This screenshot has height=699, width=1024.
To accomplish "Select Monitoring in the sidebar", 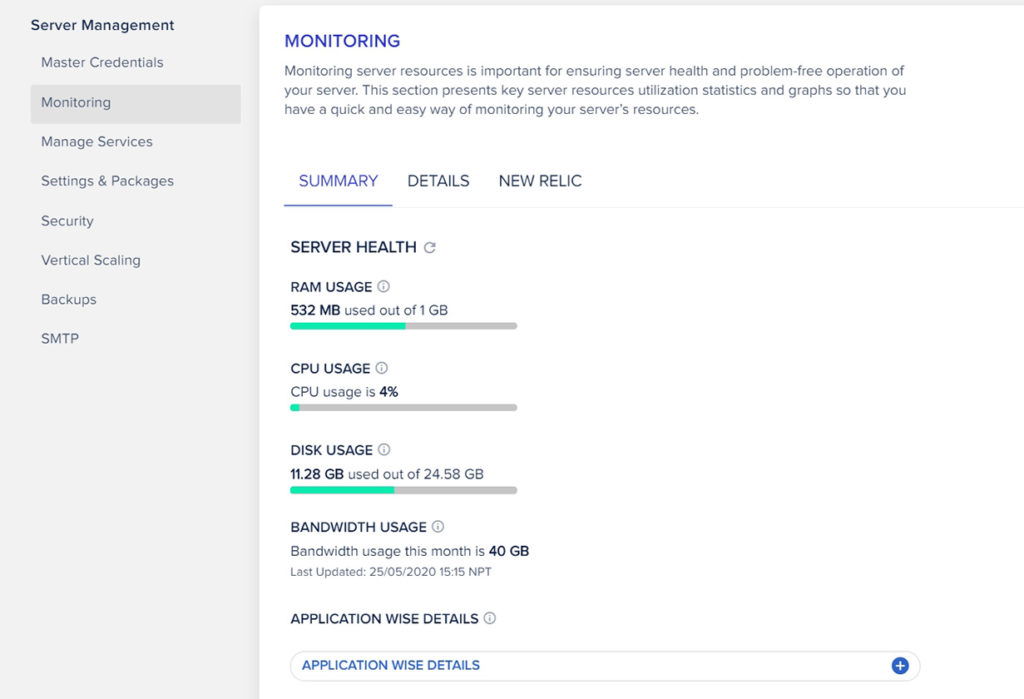I will (x=135, y=103).
